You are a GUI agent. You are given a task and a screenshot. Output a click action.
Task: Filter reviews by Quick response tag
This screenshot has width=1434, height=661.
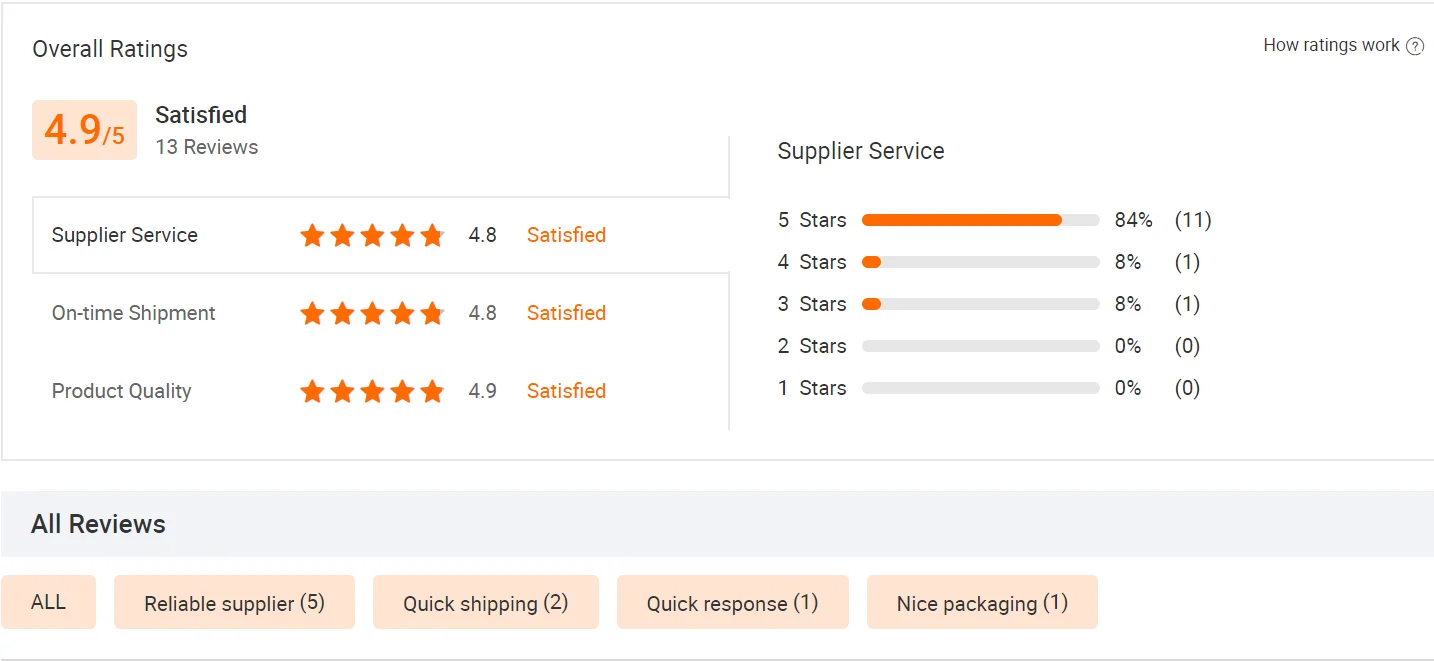click(732, 603)
